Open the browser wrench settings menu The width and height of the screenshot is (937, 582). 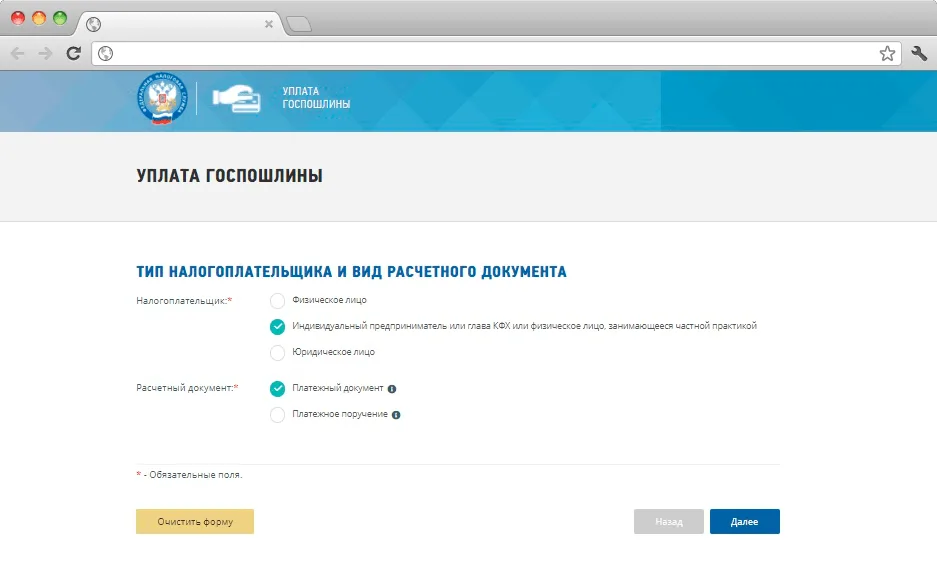pos(919,54)
